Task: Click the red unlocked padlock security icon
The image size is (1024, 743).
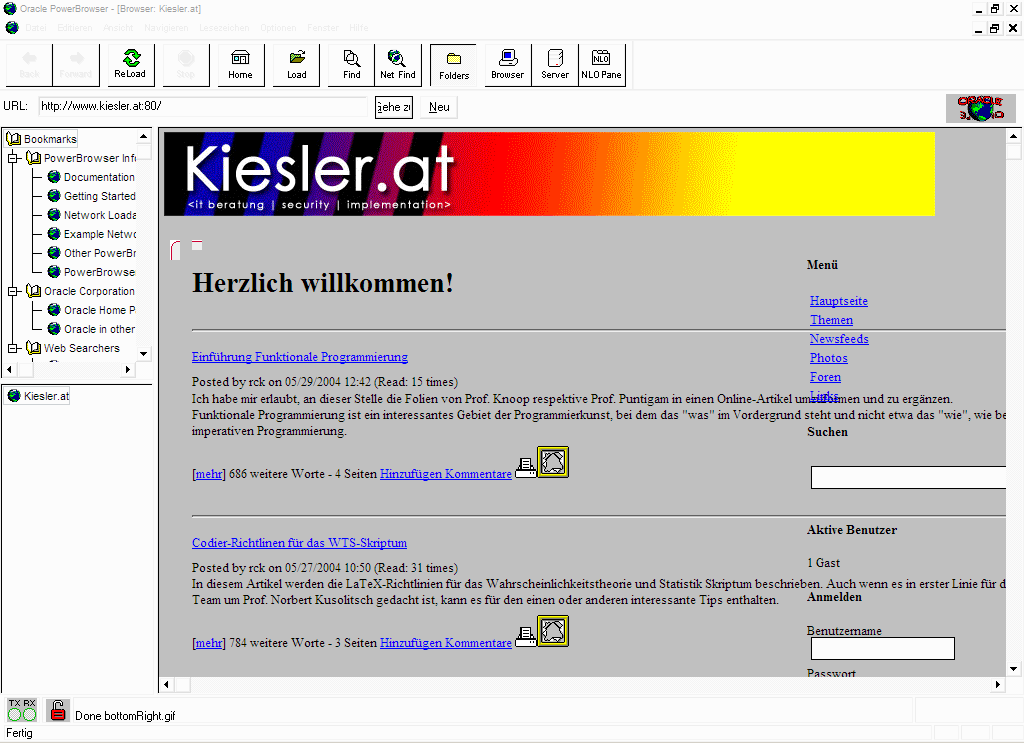Action: pyautogui.click(x=58, y=711)
